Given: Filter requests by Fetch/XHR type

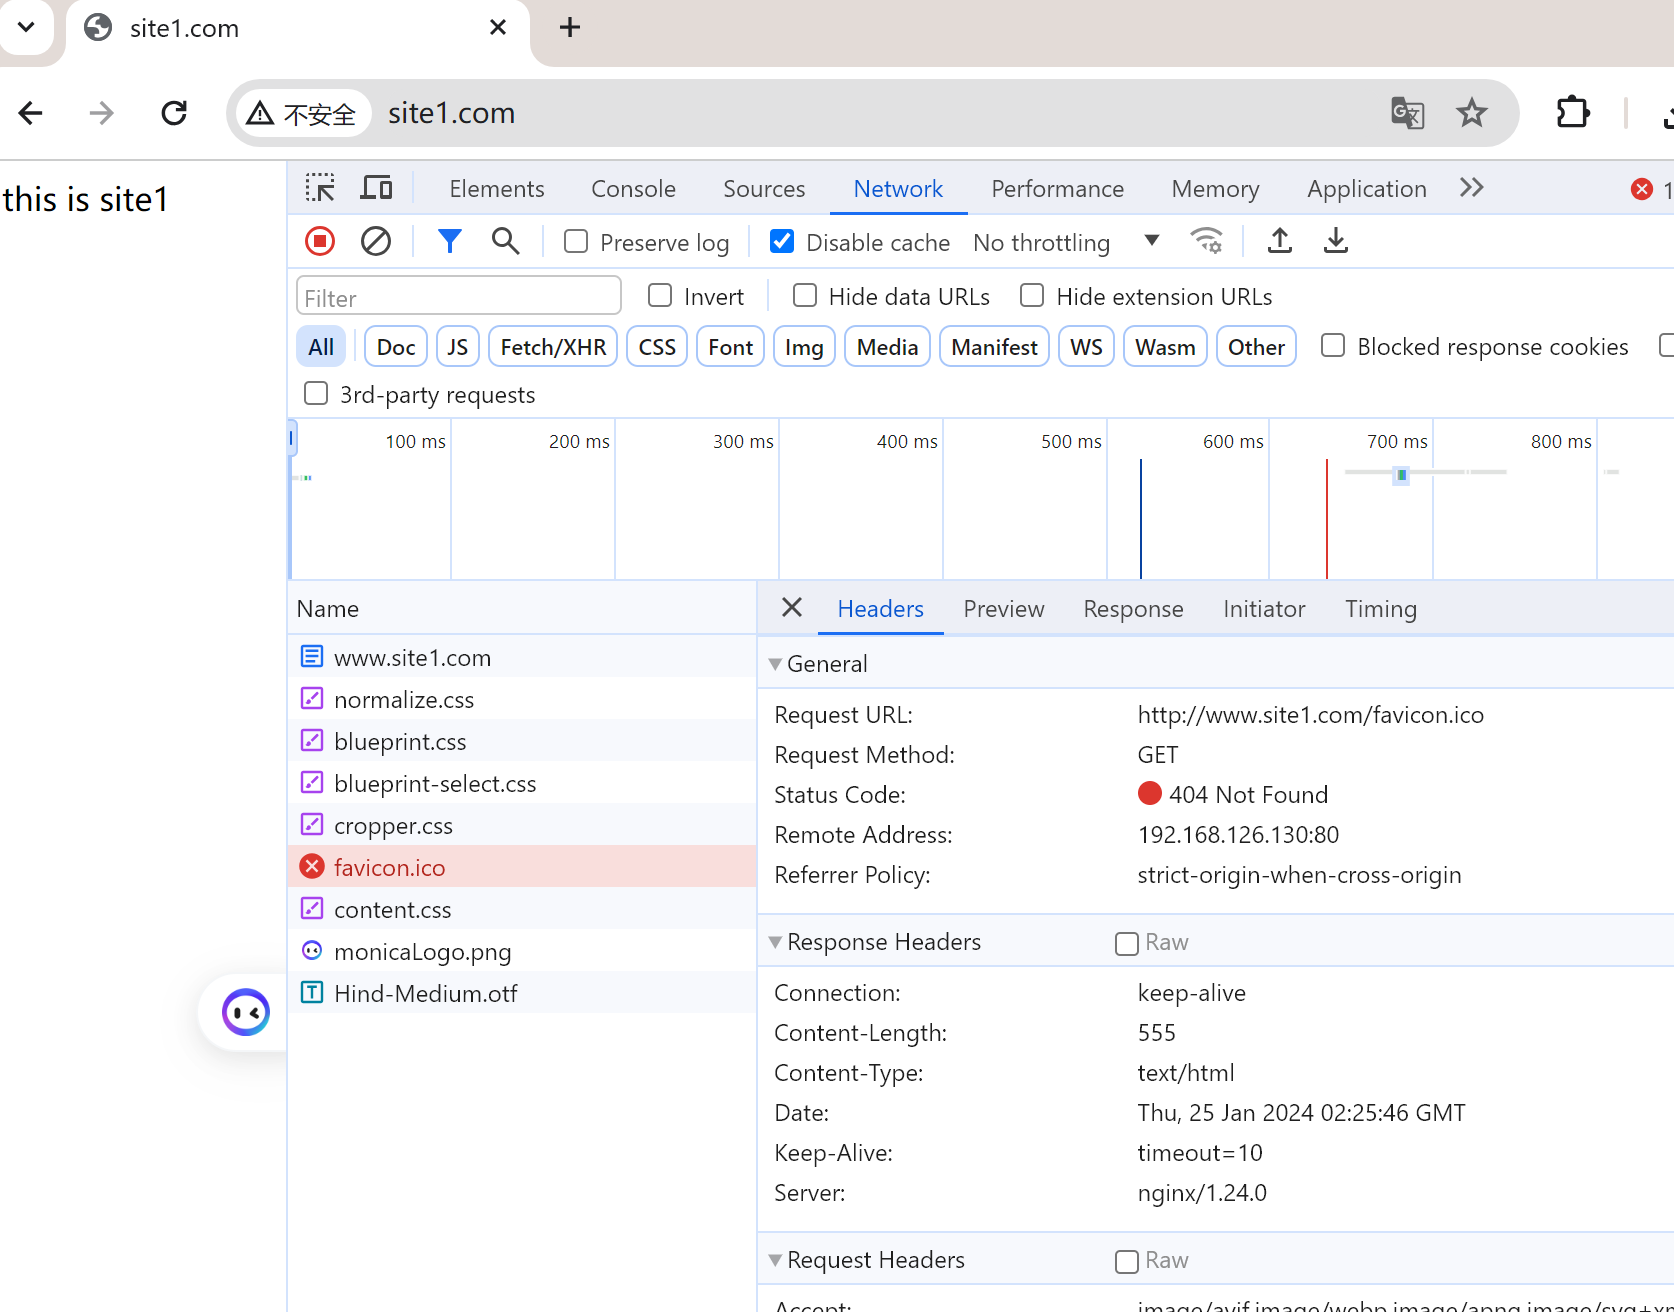Looking at the screenshot, I should point(553,347).
